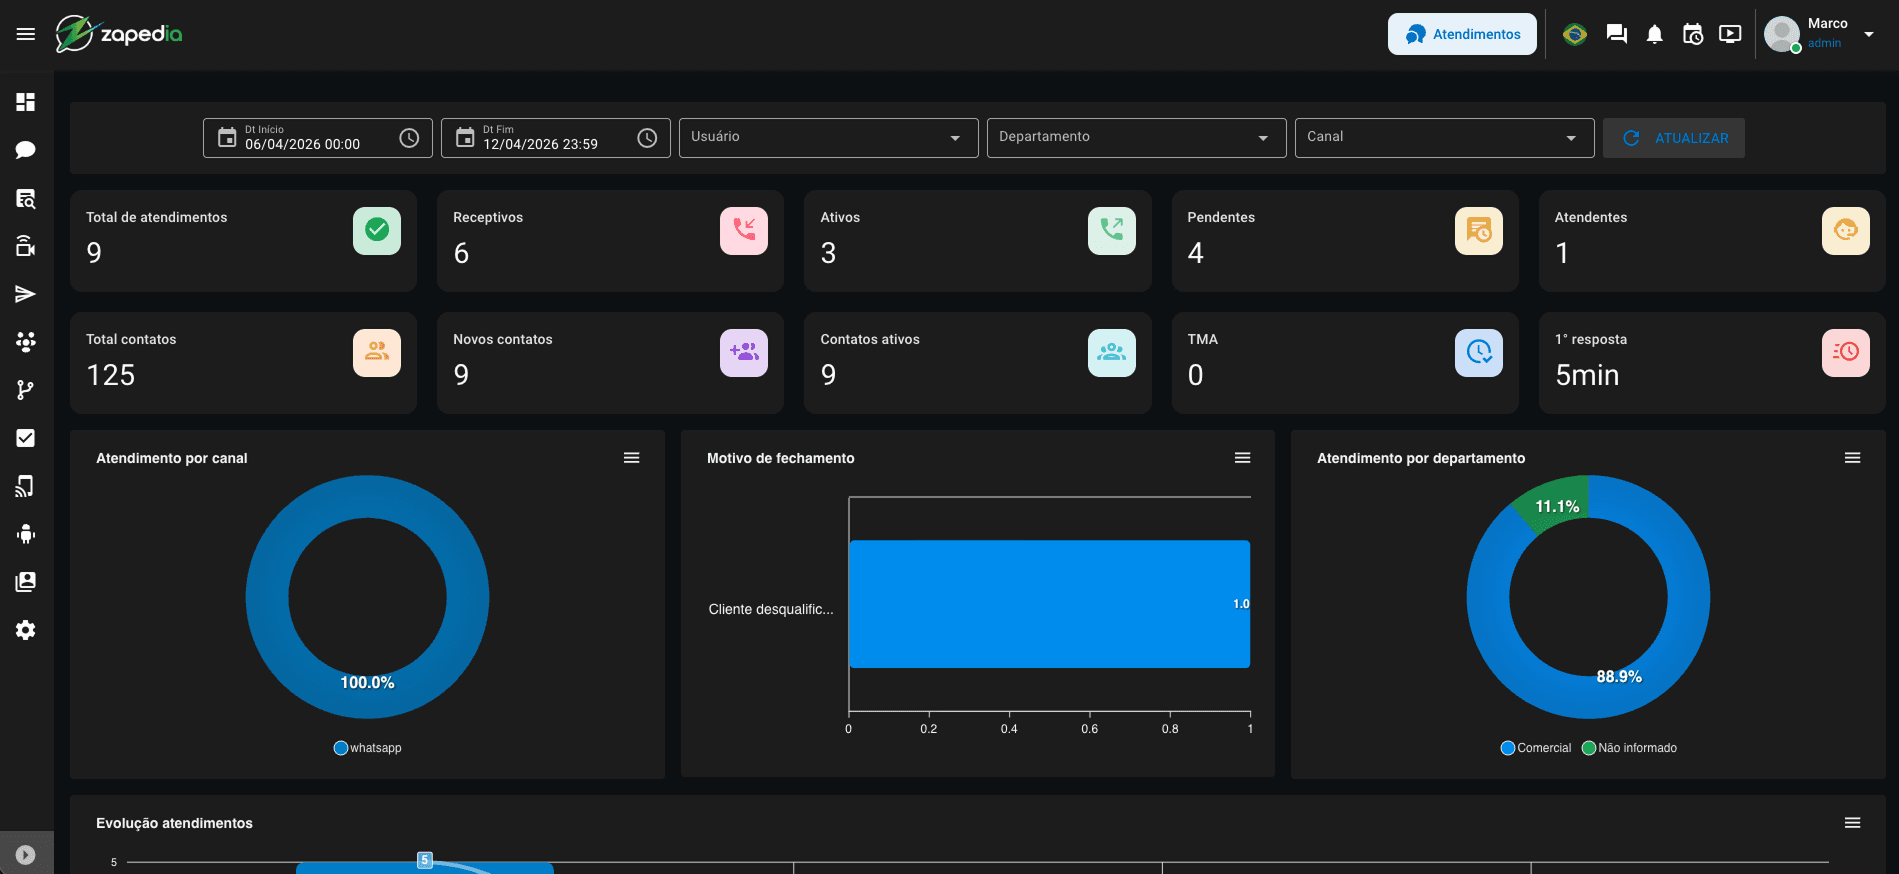Toggle the Não informado legend item
This screenshot has width=1899, height=874.
pos(1629,748)
